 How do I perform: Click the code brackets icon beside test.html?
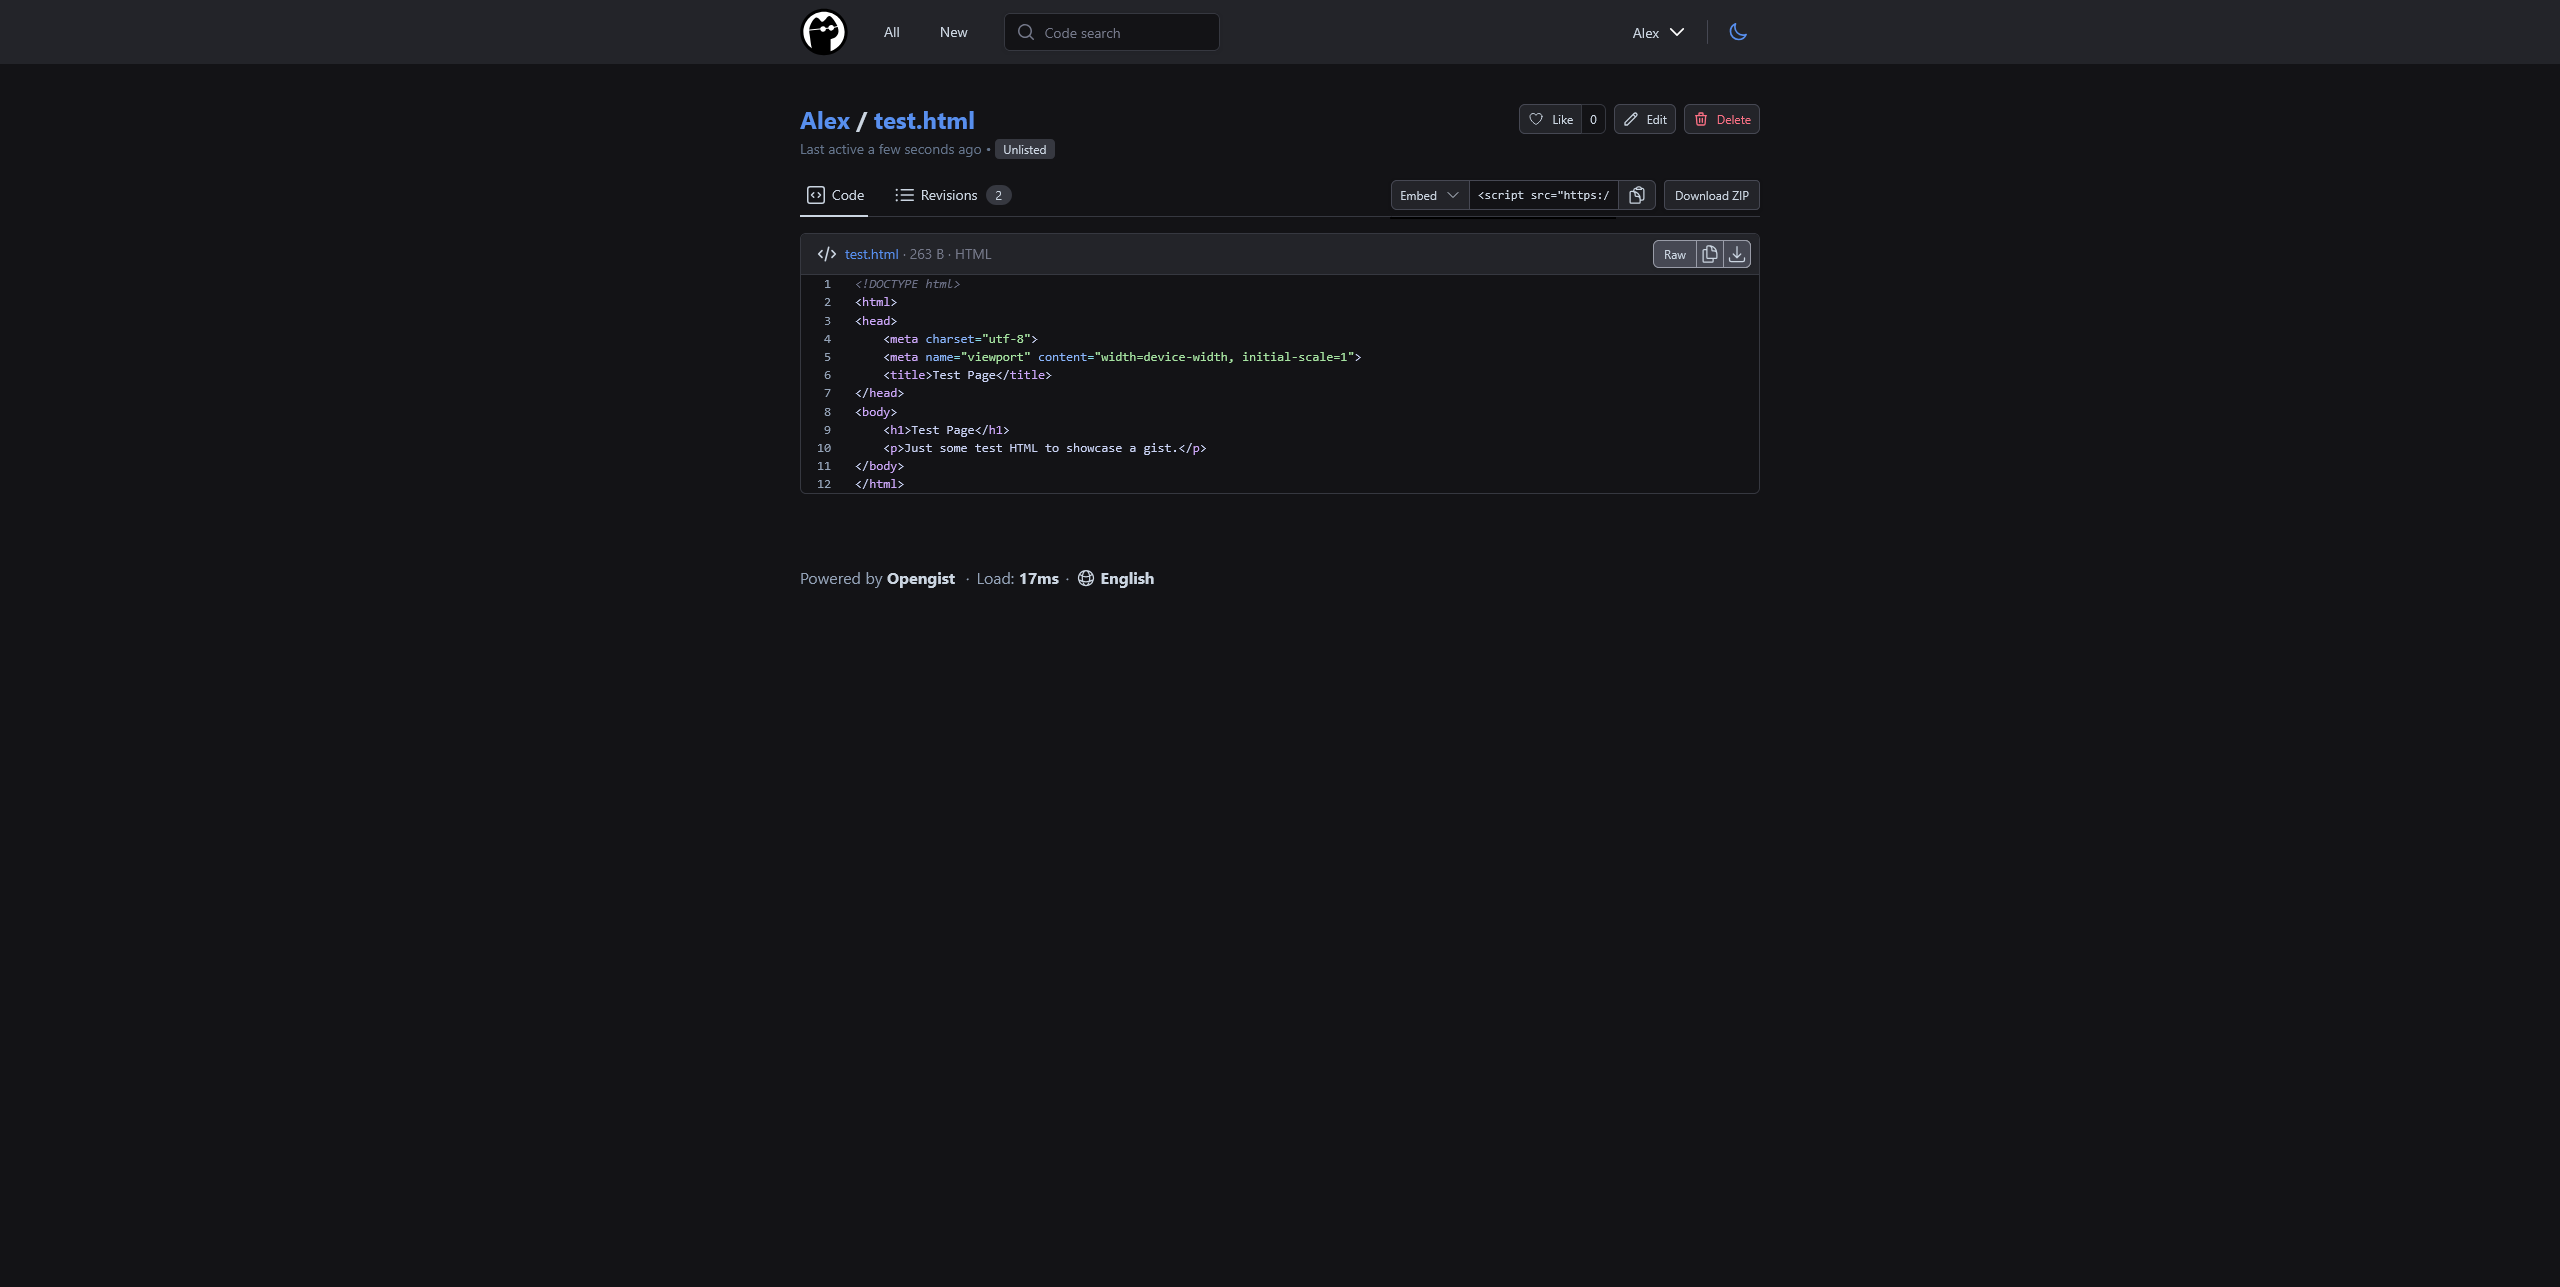pos(826,254)
